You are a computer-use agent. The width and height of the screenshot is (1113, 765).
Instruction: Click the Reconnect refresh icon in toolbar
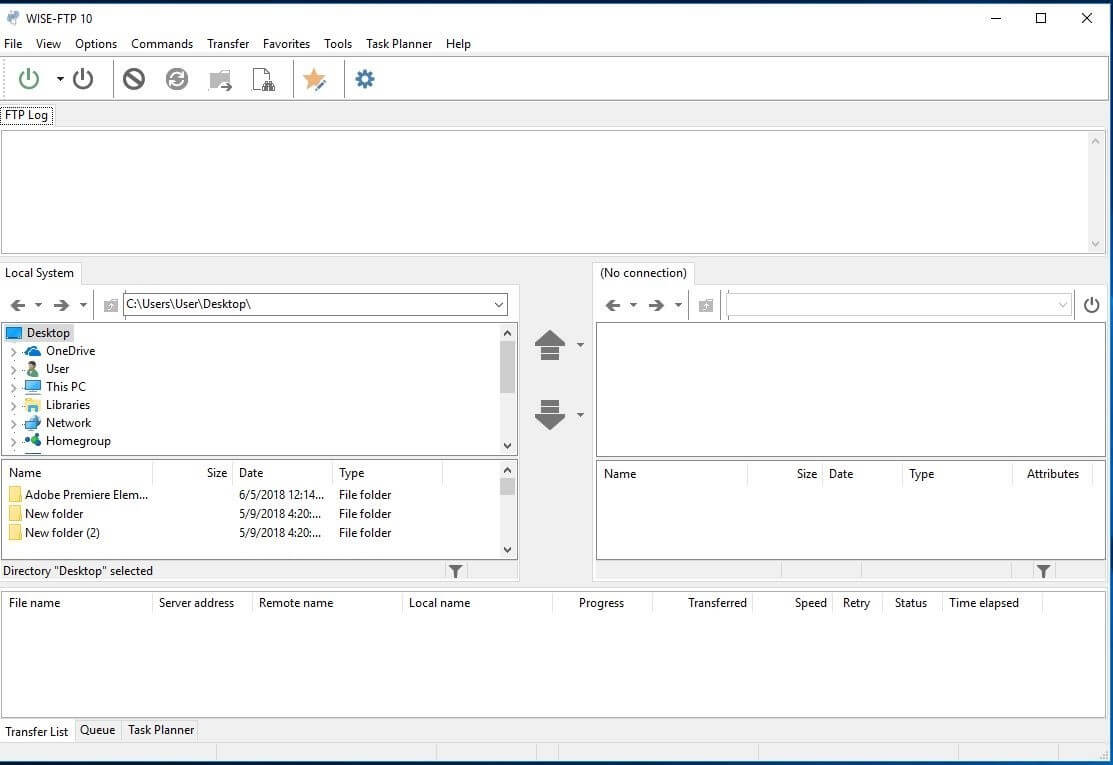tap(177, 79)
